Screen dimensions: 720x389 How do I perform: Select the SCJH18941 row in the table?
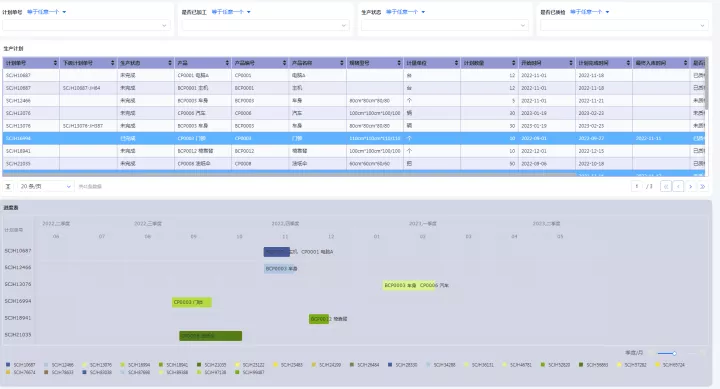[354, 151]
